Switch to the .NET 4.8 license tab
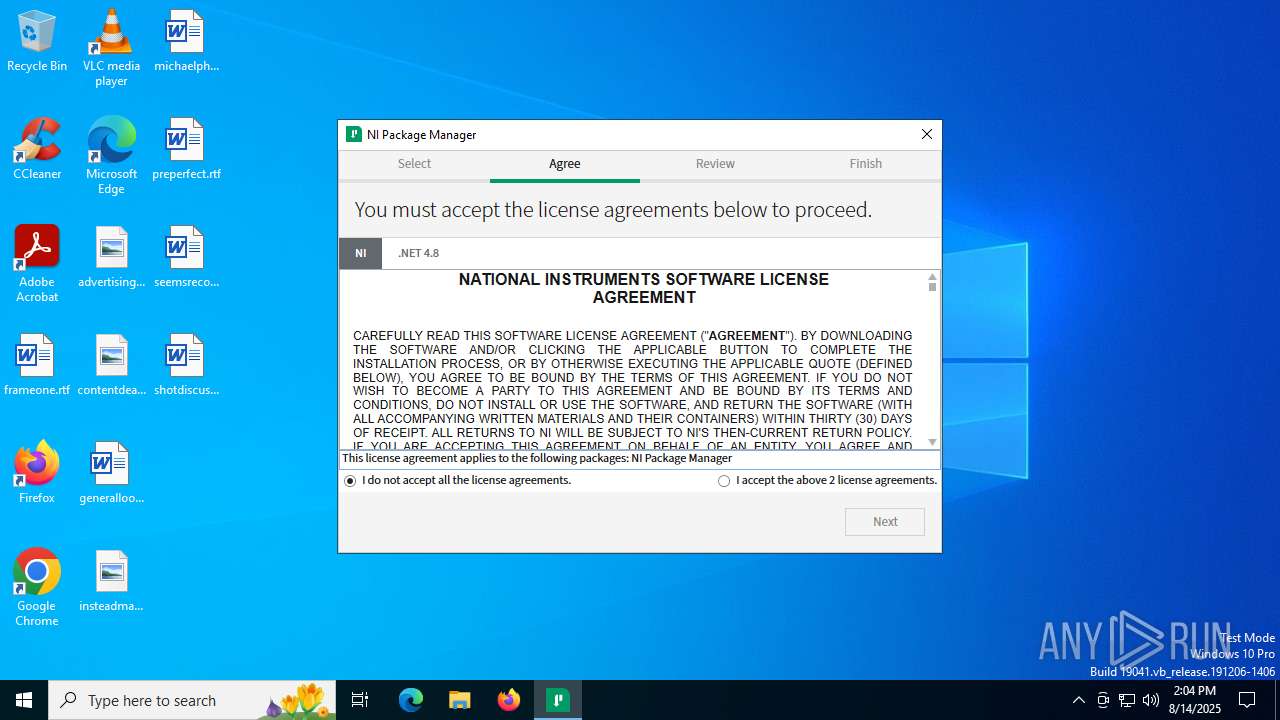The width and height of the screenshot is (1280, 720). [418, 254]
